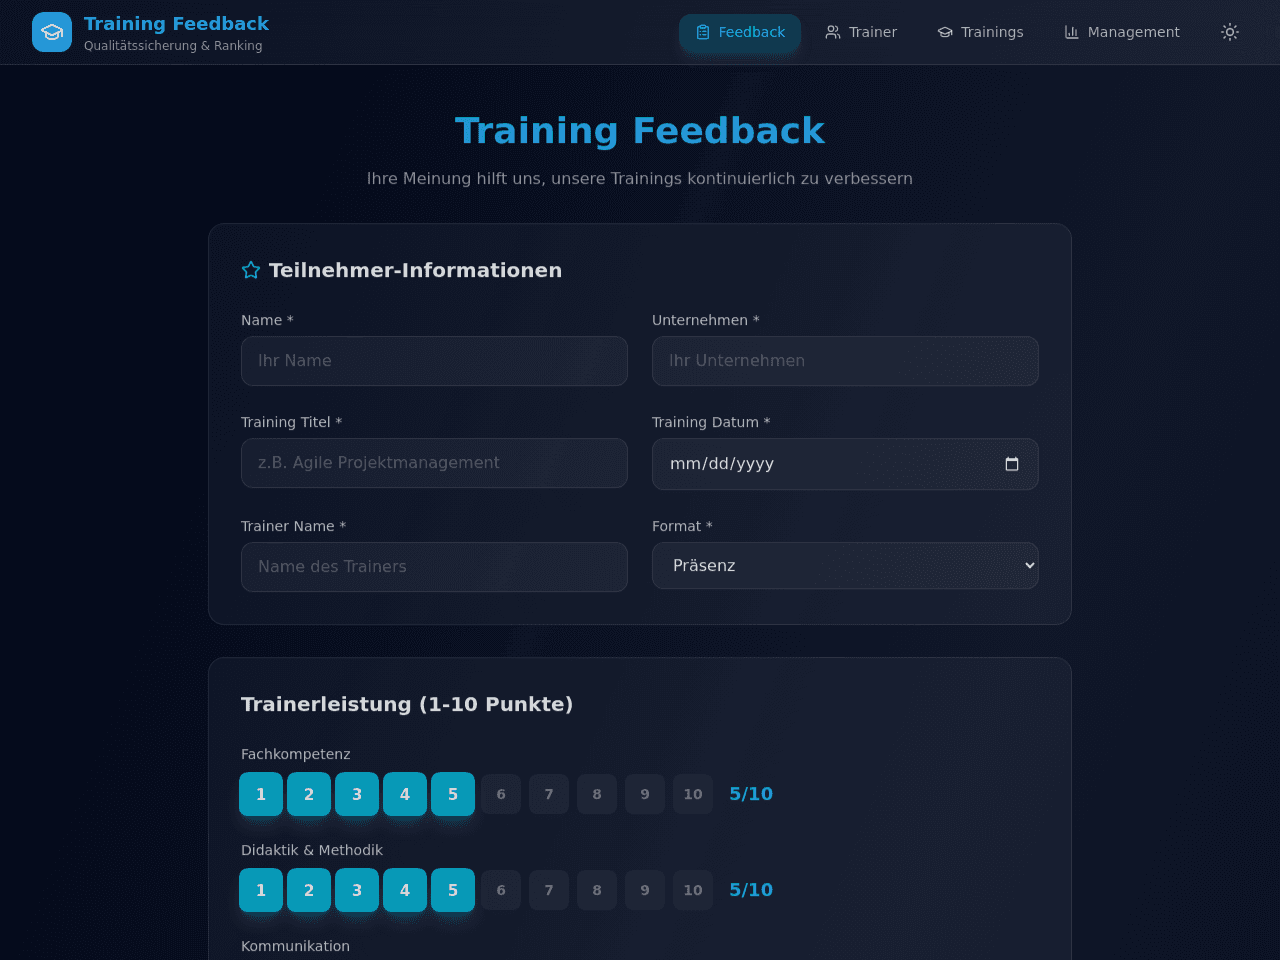Set Didaktik & Methodik to 3

pyautogui.click(x=357, y=890)
